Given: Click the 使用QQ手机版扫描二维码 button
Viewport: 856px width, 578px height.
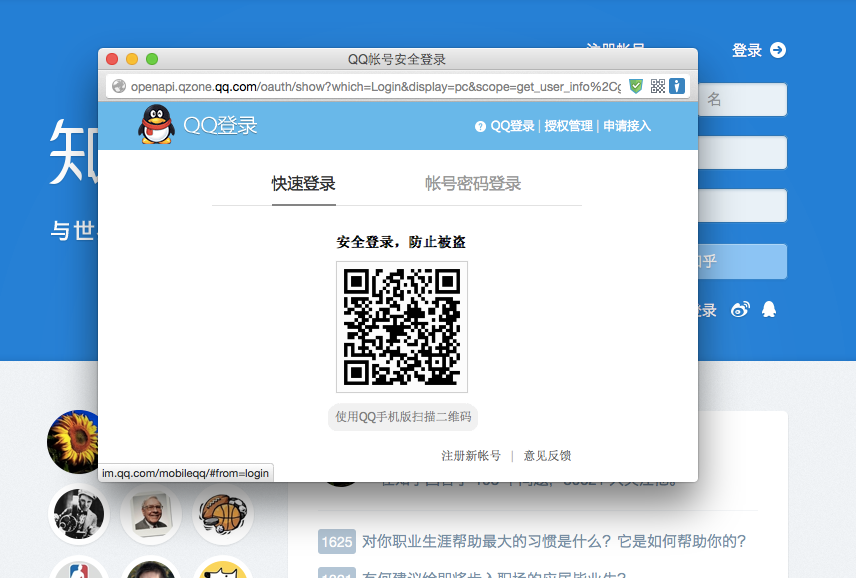Looking at the screenshot, I should tap(402, 417).
